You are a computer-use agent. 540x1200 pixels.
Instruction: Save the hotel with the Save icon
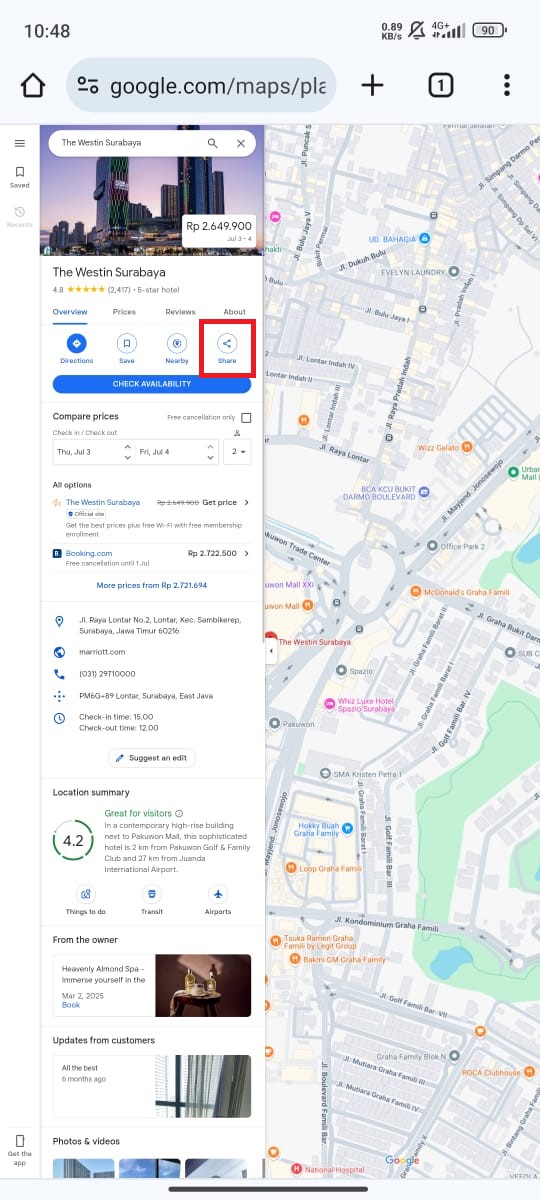pos(126,344)
